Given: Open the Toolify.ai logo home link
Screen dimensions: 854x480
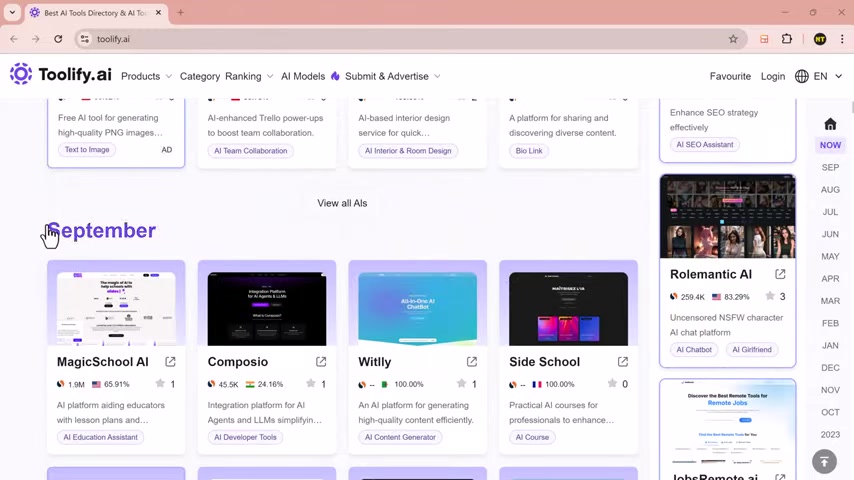Looking at the screenshot, I should click(60, 75).
